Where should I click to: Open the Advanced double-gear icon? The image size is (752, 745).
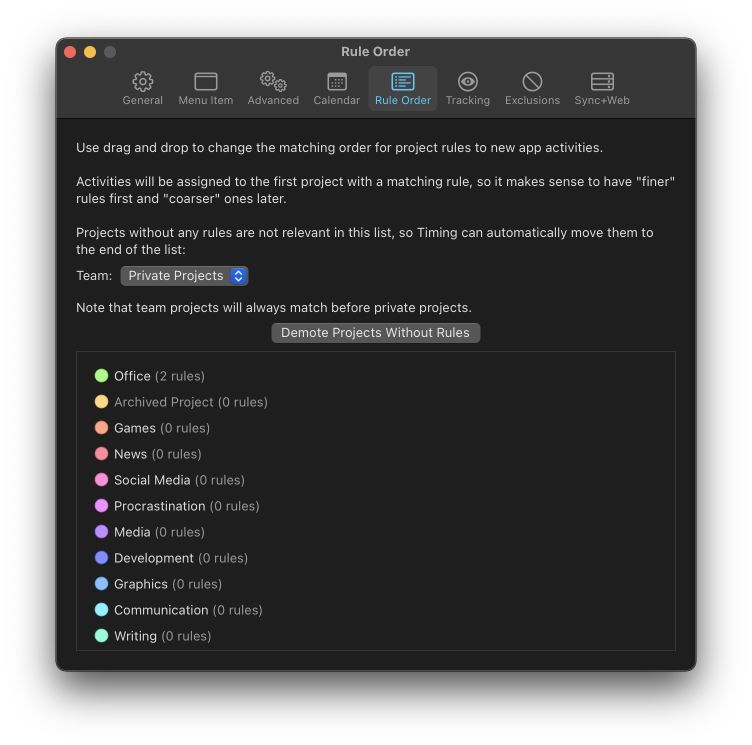point(273,82)
